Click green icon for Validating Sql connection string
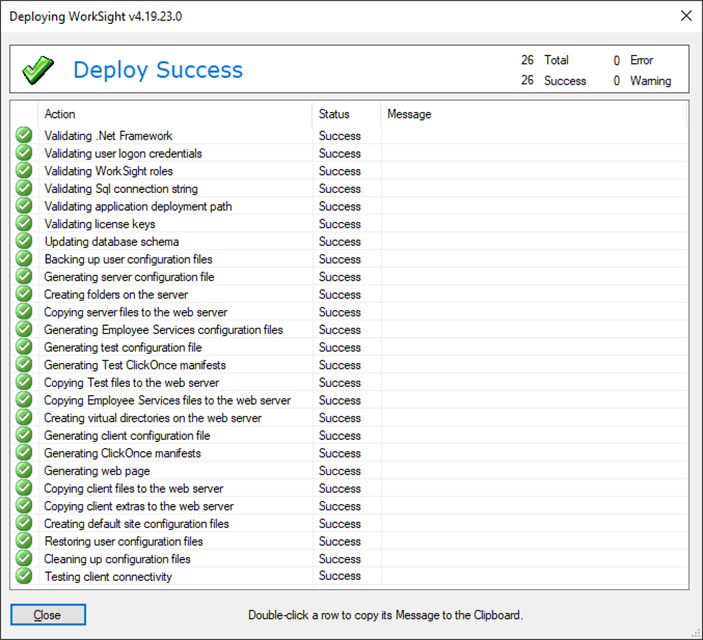This screenshot has width=703, height=640. click(x=24, y=189)
